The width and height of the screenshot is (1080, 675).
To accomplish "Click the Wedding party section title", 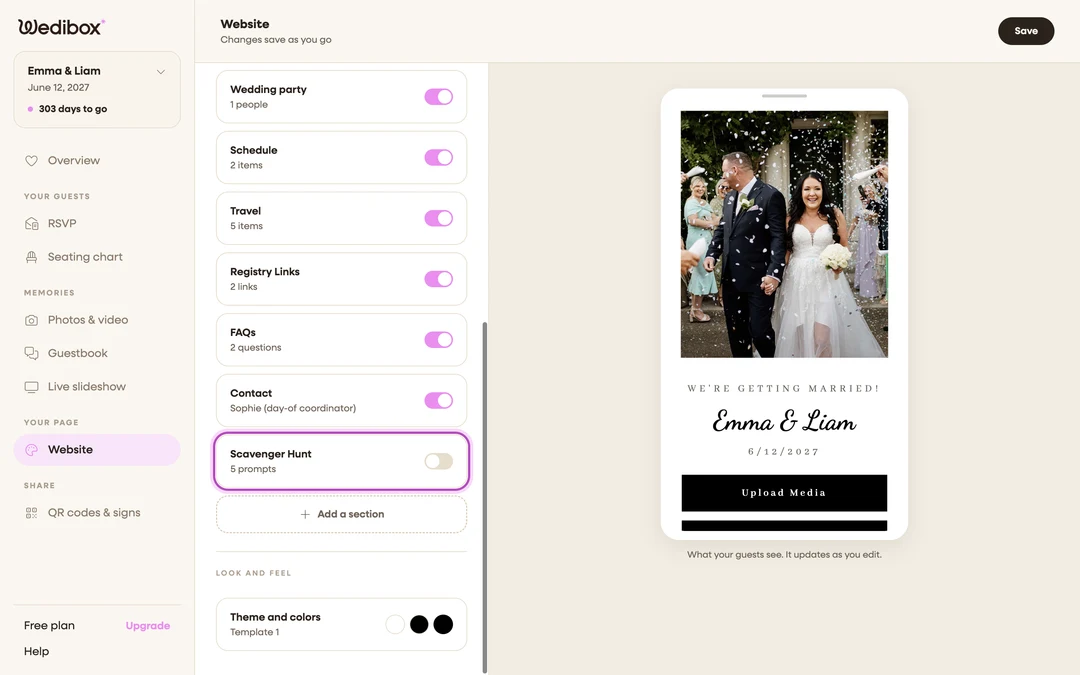I will 268,90.
